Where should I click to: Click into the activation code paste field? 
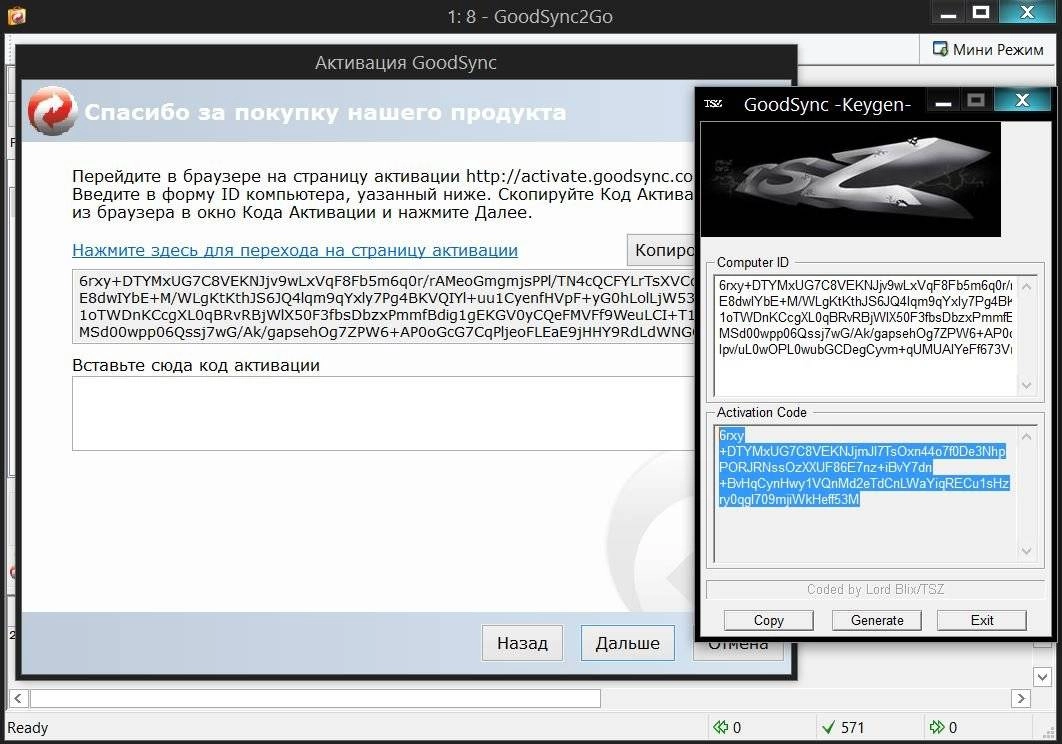click(x=384, y=413)
